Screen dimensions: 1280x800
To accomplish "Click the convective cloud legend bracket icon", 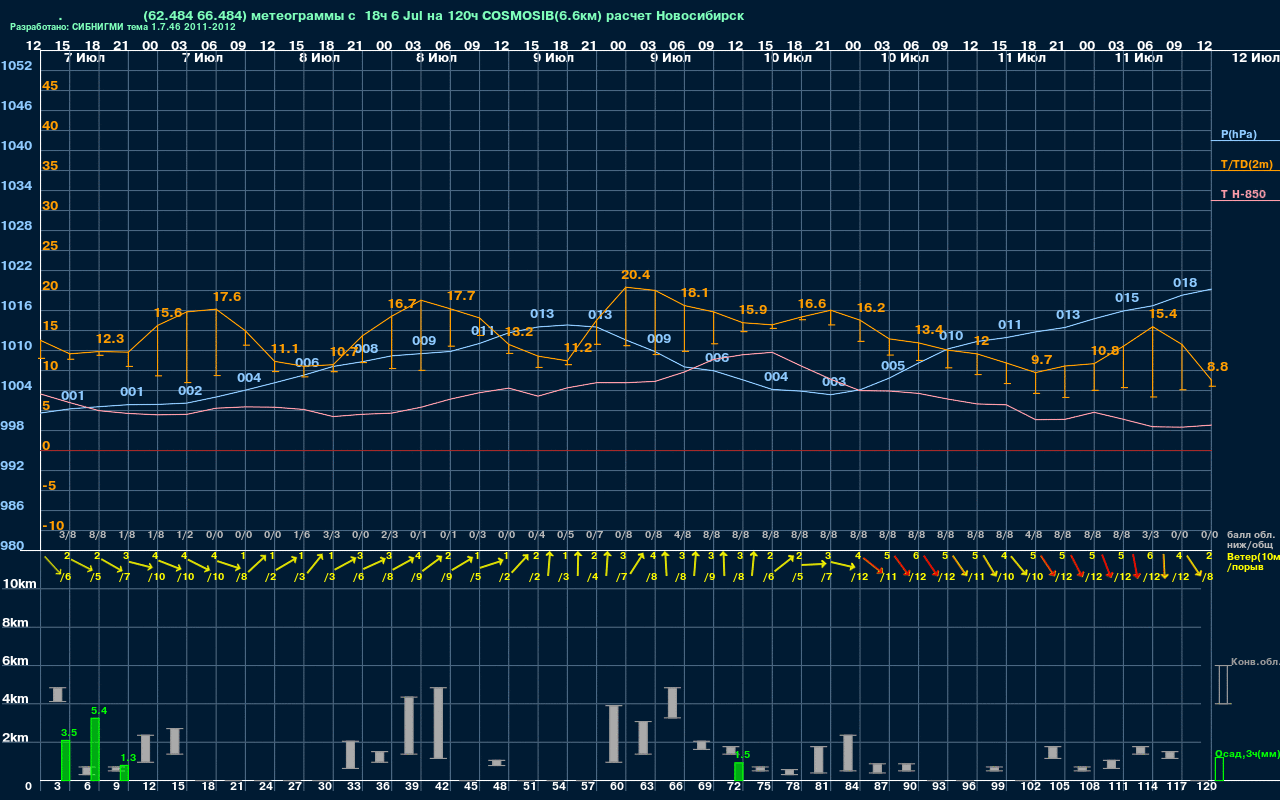I will tap(1223, 684).
